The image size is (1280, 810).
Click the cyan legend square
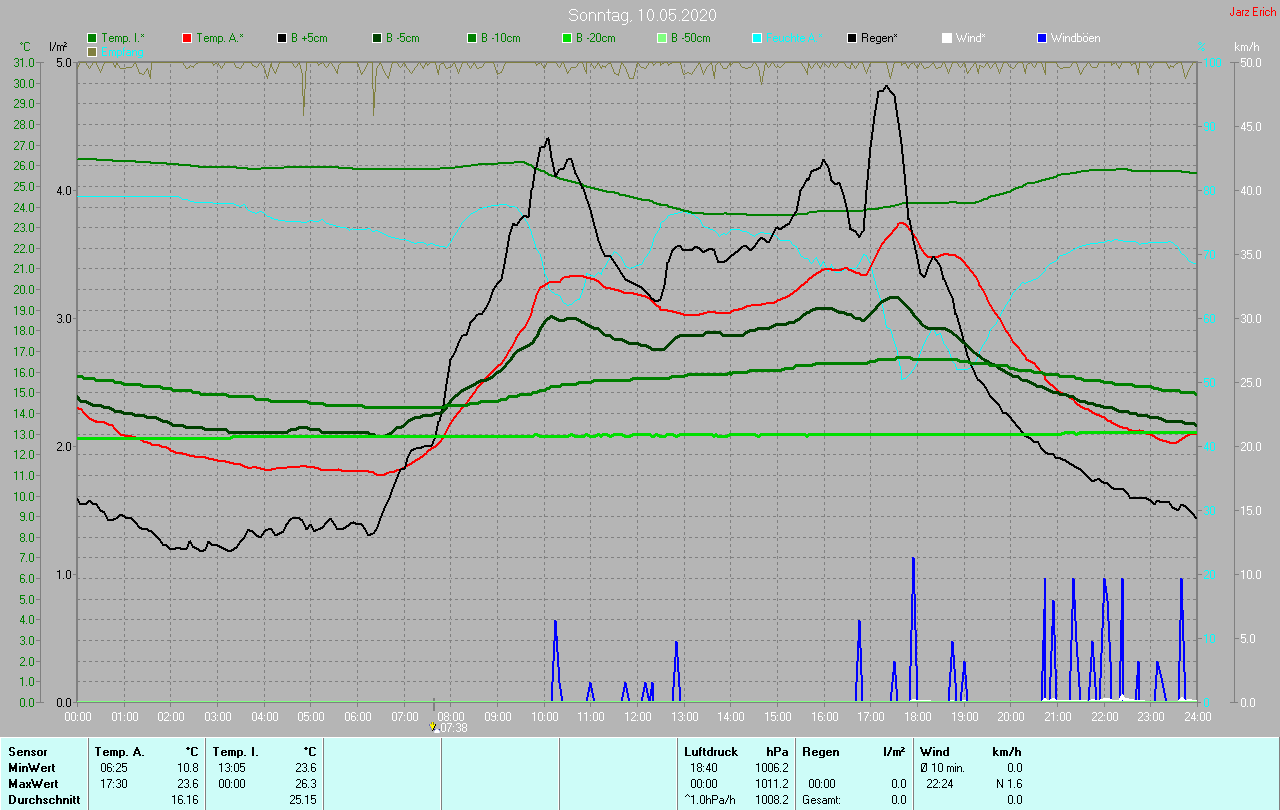pyautogui.click(x=757, y=38)
